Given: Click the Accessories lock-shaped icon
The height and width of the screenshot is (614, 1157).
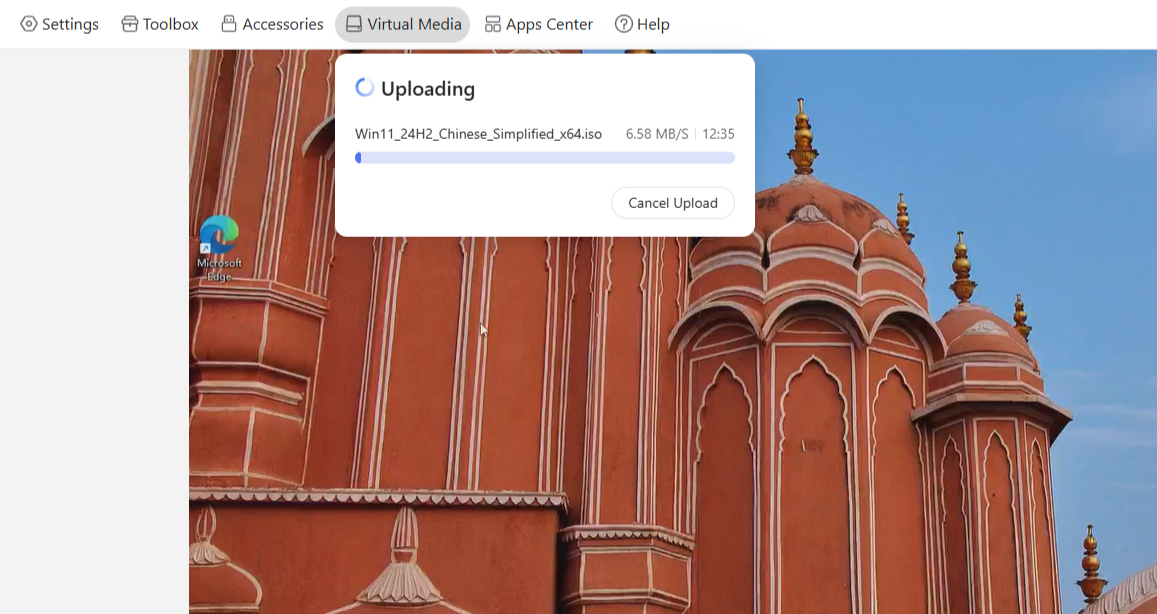Looking at the screenshot, I should [229, 24].
